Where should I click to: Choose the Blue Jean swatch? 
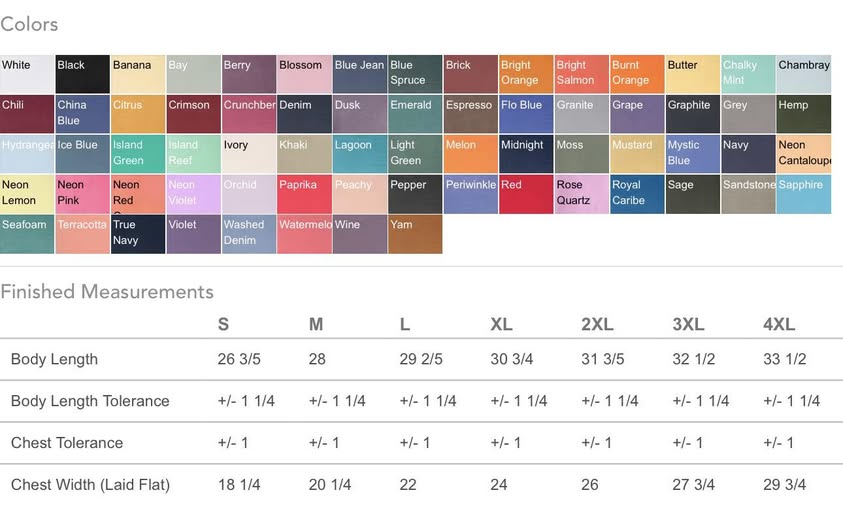pyautogui.click(x=359, y=74)
